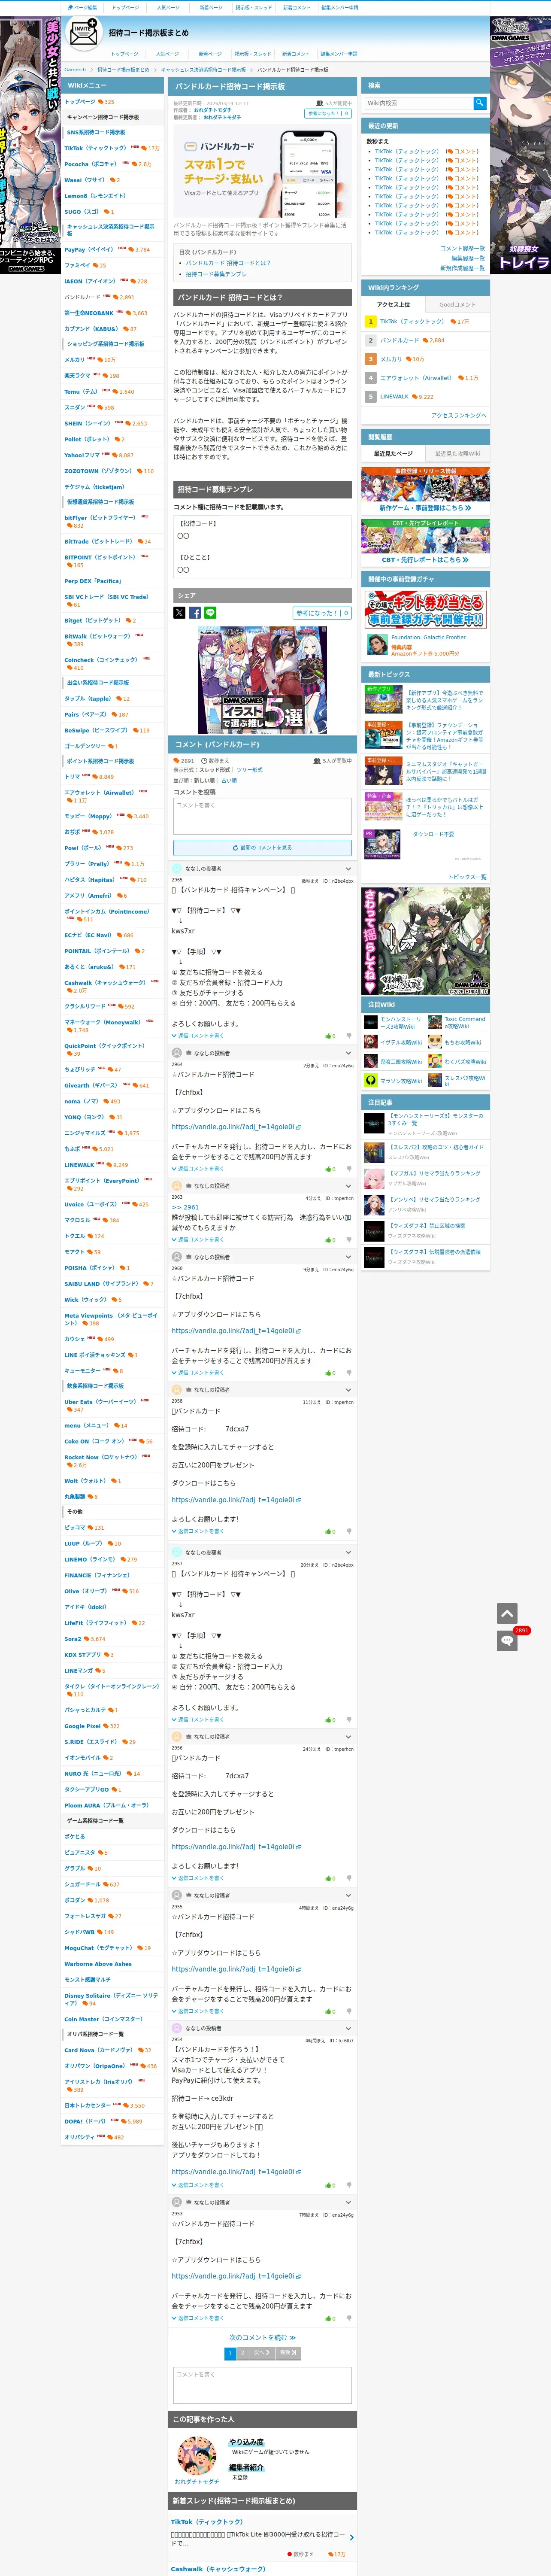Image resolution: width=551 pixels, height=2576 pixels.
Task: Select the Goodコメント ranking tab
Action: tap(457, 305)
